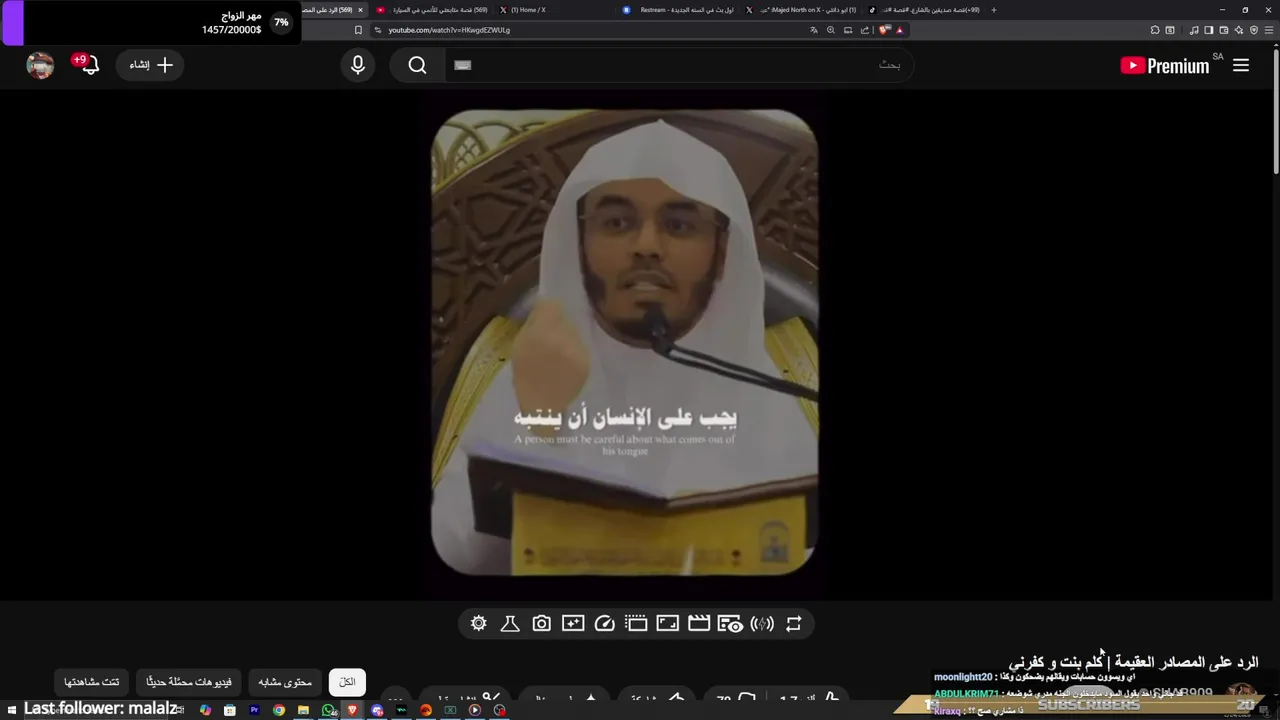Click the translate page icon in address bar
Screen dimensions: 1280x720
(x=814, y=30)
